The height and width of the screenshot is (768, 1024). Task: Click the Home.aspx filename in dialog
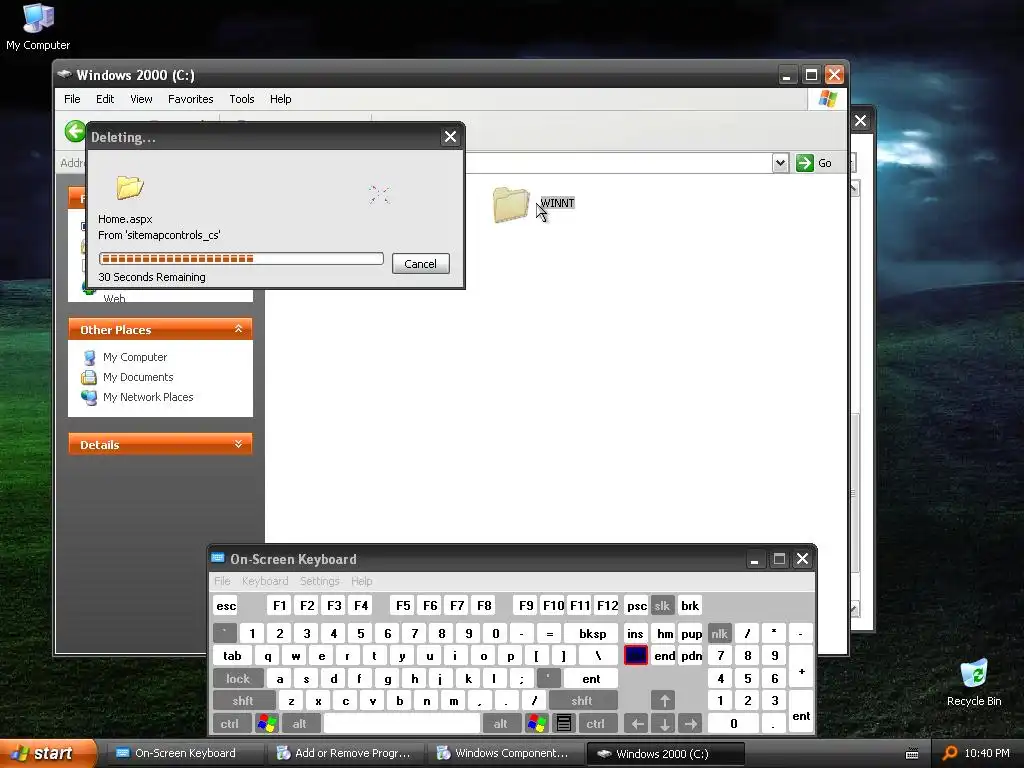(x=125, y=219)
